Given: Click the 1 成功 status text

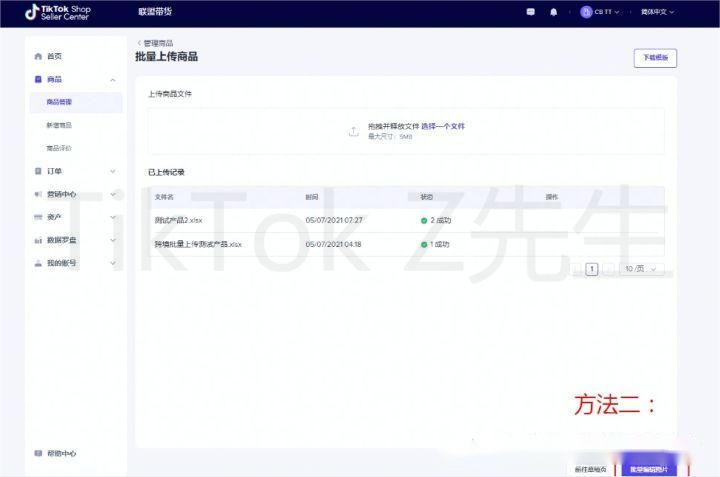Looking at the screenshot, I should click(x=439, y=244).
